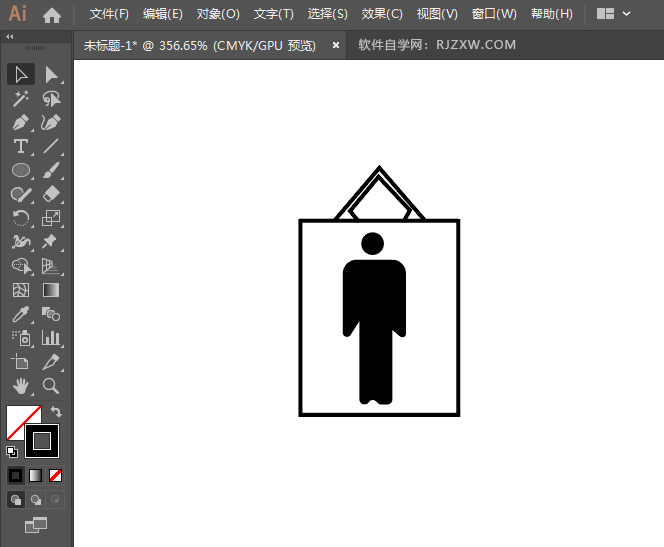Screen dimensions: 664x547
Task: Choose the Hand tool
Action: coord(21,386)
